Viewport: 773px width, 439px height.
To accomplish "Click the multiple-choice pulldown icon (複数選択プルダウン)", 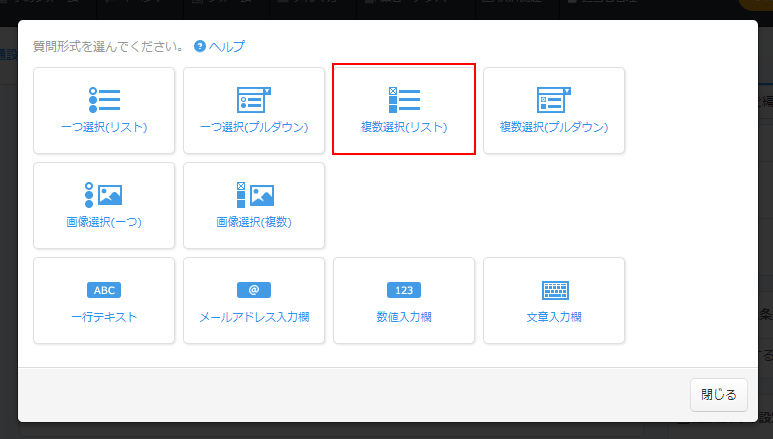I will tap(554, 99).
